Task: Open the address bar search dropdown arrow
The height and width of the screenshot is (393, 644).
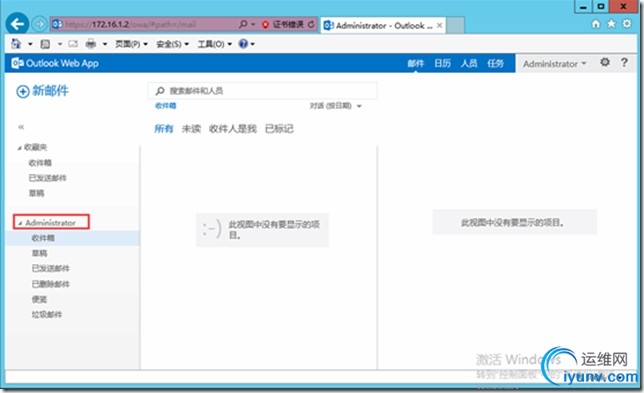Action: click(x=253, y=25)
